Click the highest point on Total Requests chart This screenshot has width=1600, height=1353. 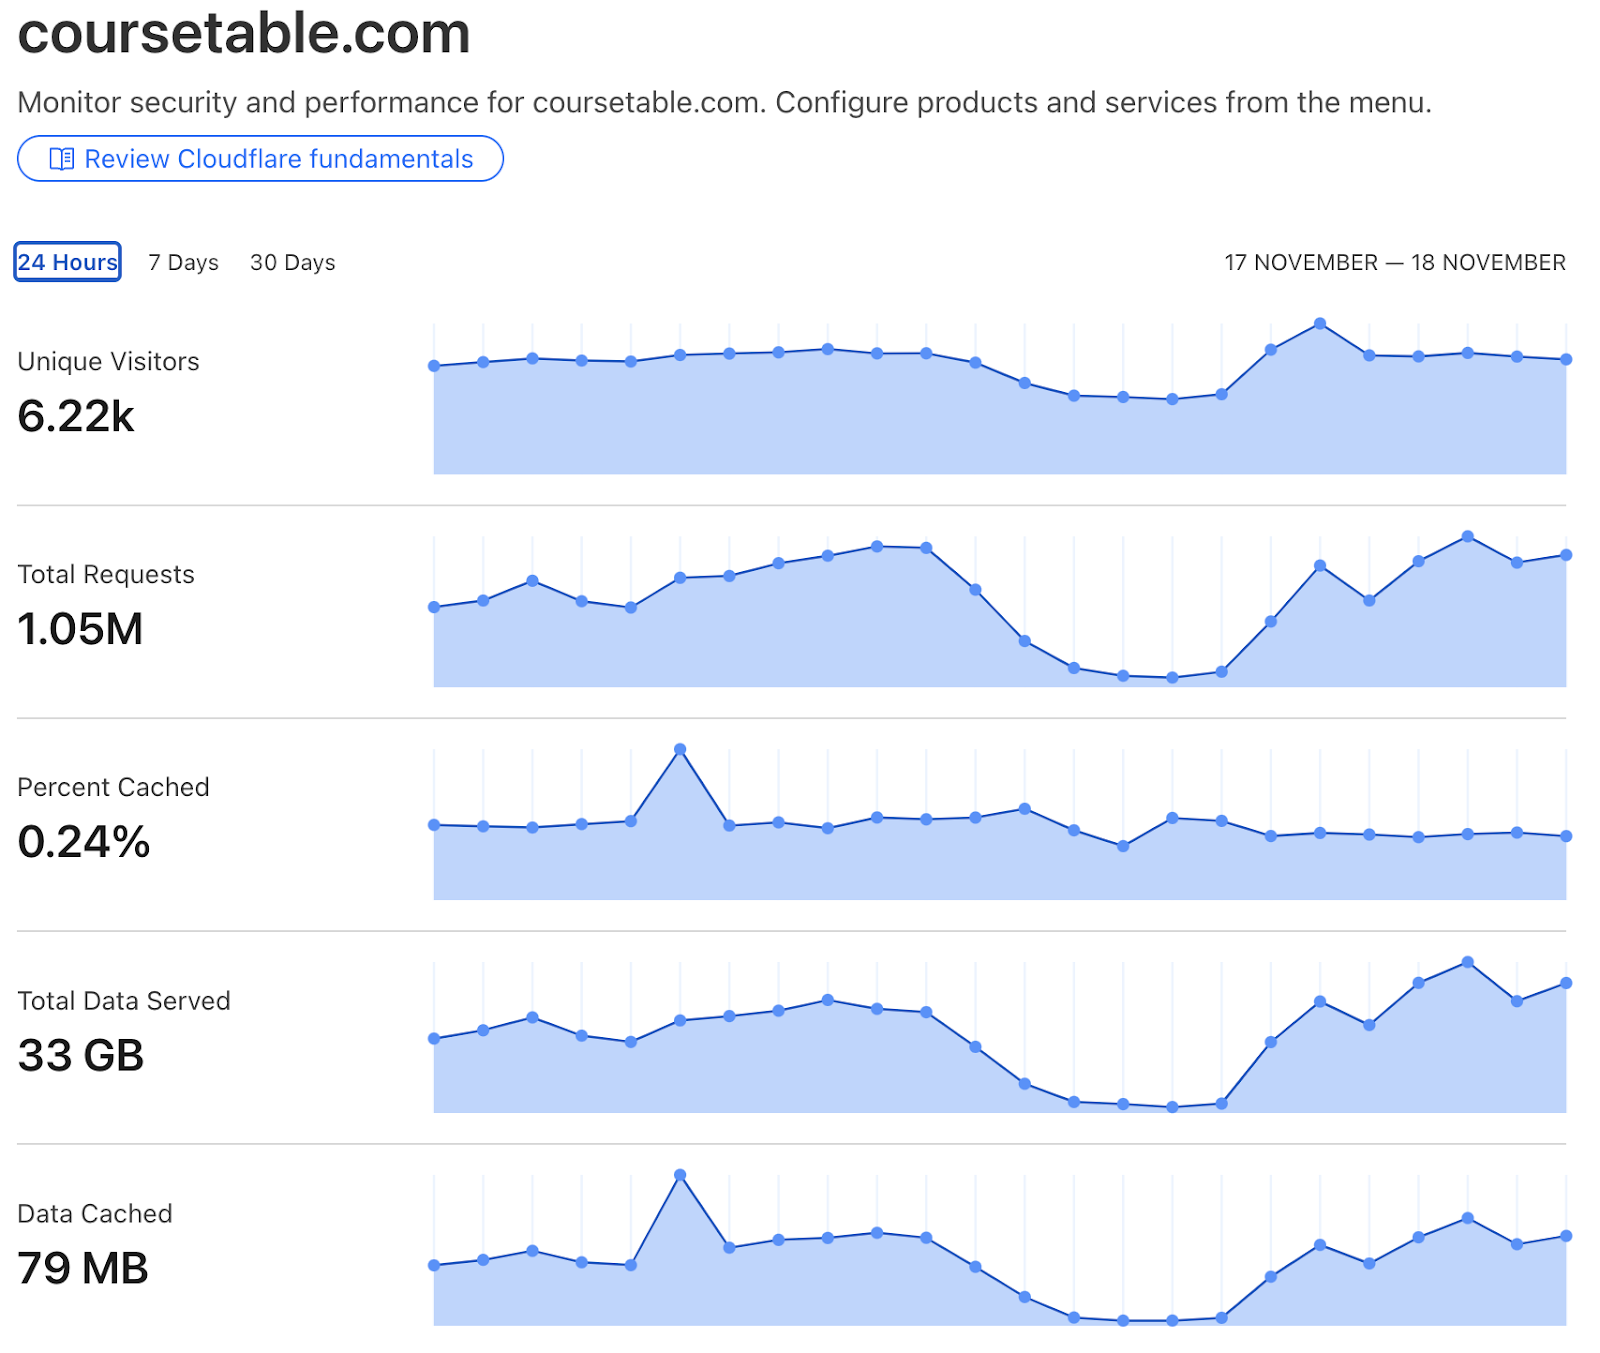1467,537
